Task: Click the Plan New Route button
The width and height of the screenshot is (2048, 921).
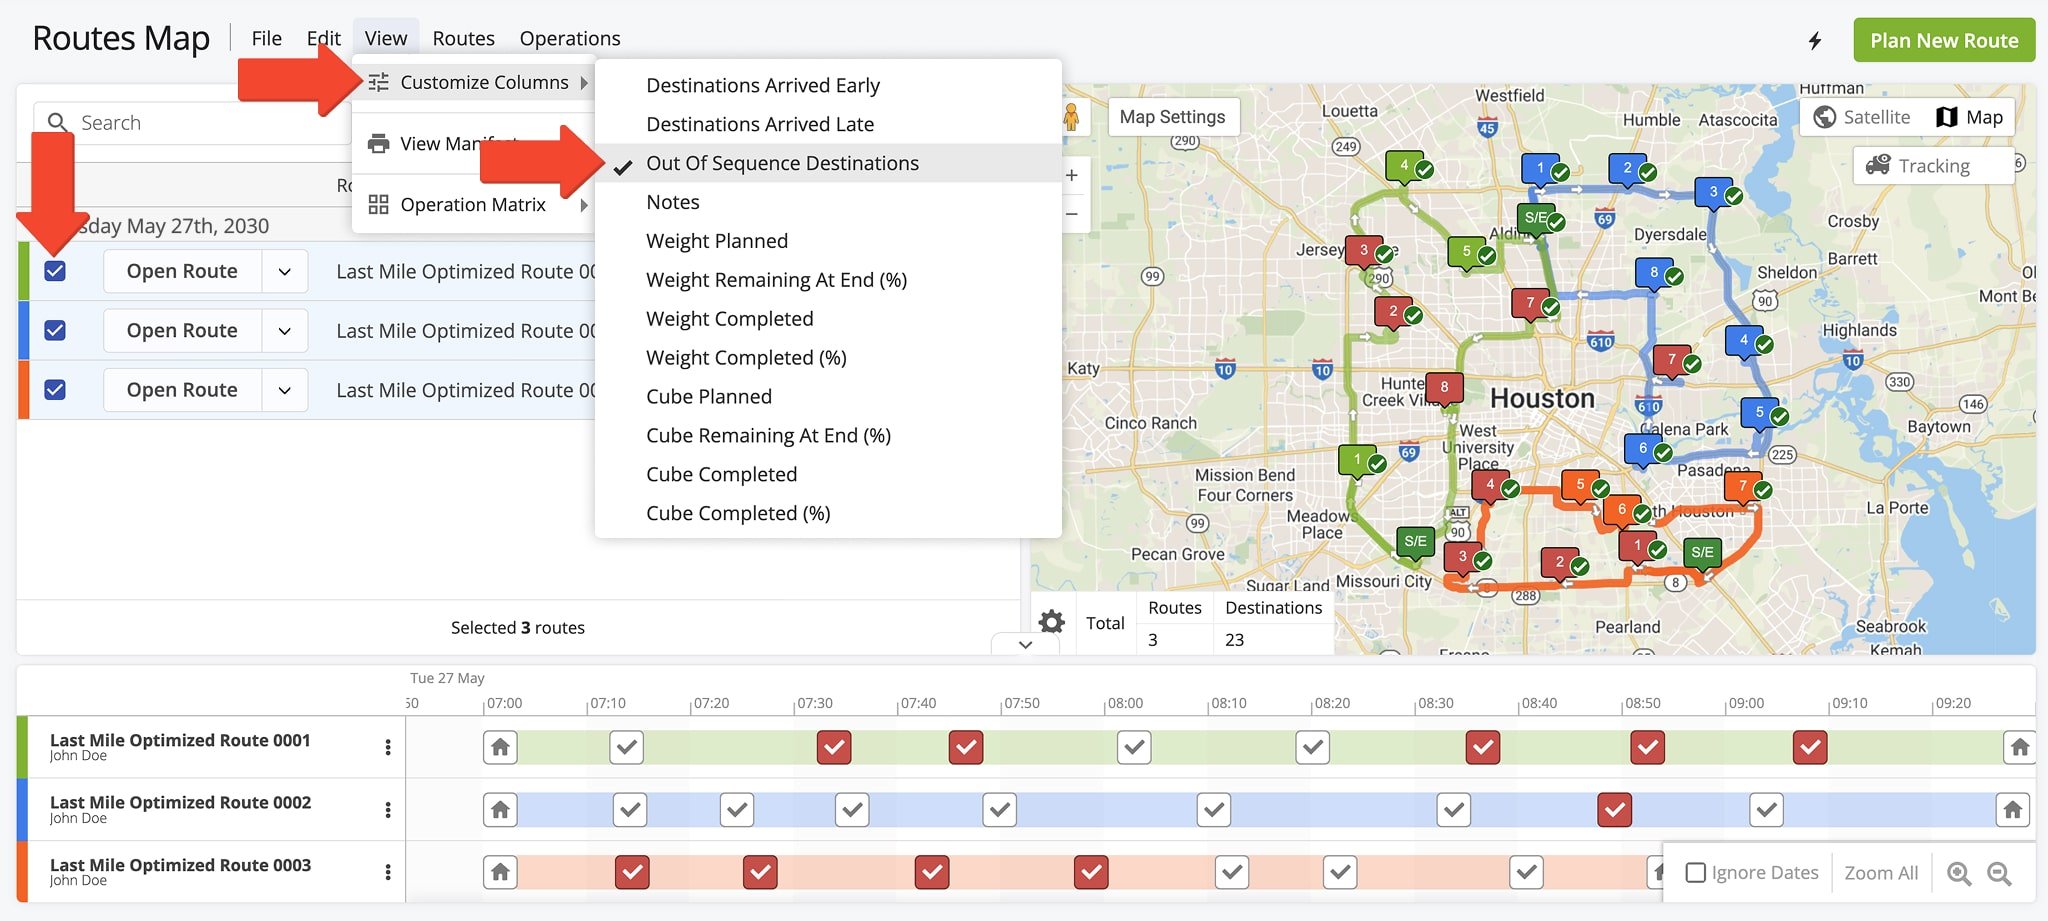Action: coord(1943,40)
